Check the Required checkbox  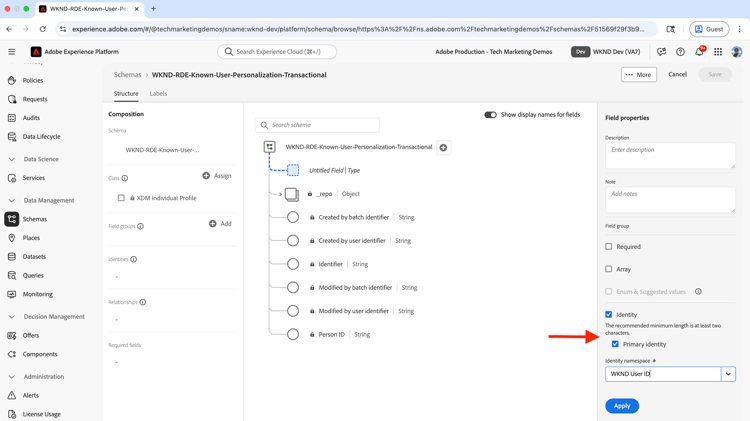[x=608, y=246]
